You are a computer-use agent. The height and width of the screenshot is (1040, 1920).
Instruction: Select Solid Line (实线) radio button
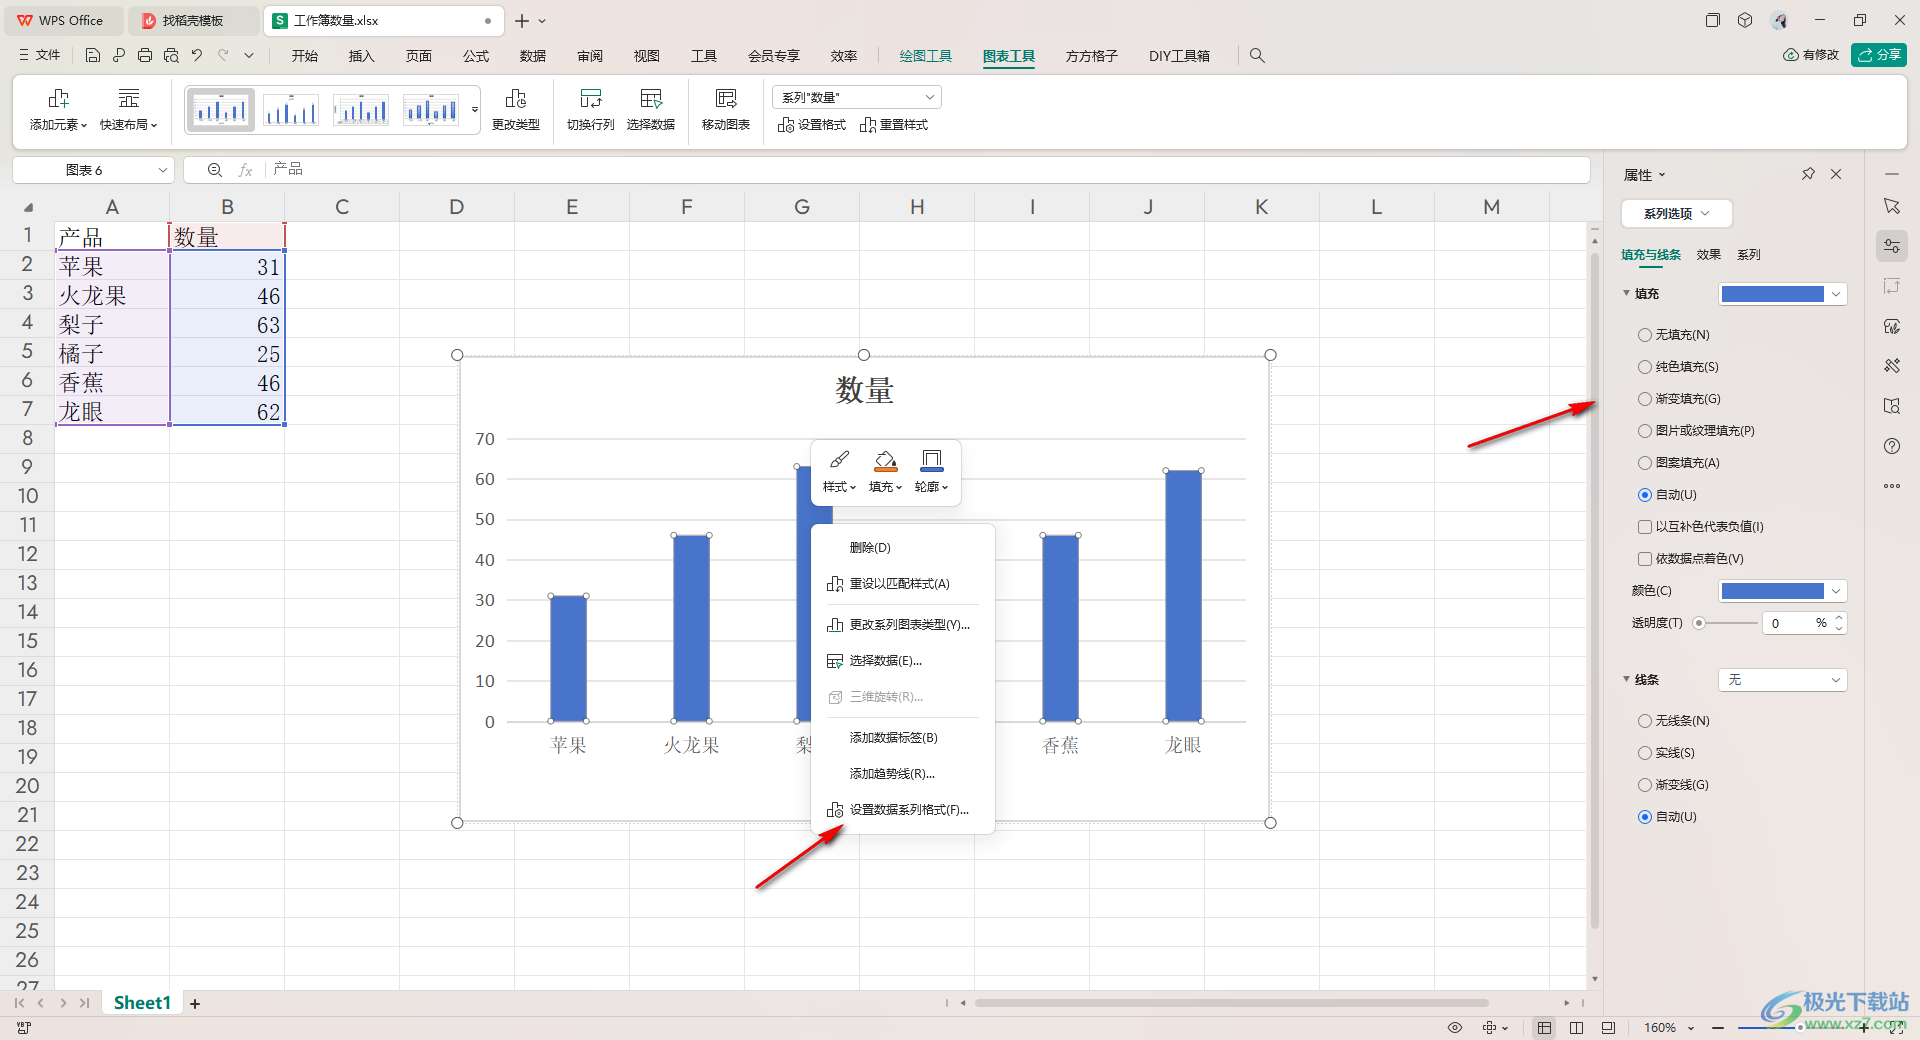1644,753
